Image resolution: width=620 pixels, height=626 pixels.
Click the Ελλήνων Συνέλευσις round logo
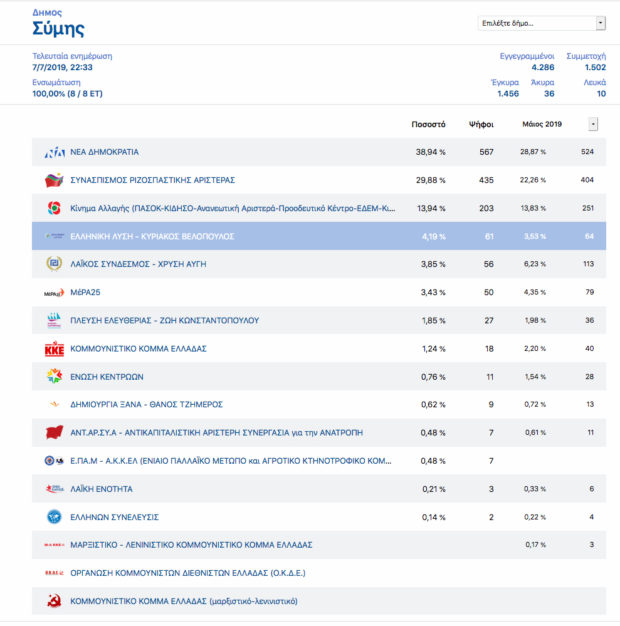(x=54, y=517)
